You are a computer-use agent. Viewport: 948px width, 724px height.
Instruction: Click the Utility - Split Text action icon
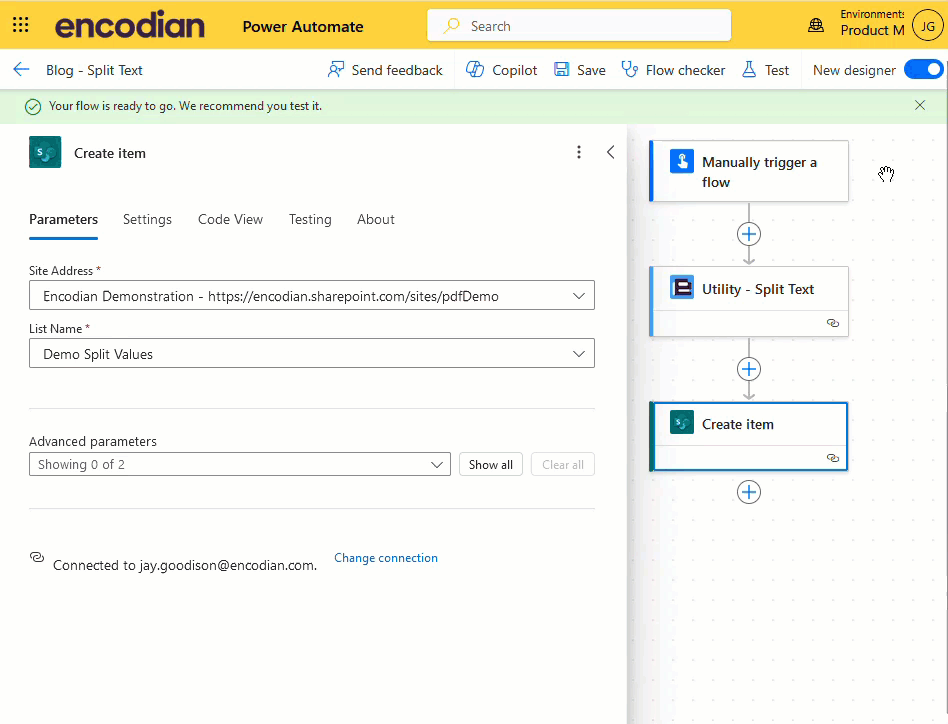coord(681,288)
